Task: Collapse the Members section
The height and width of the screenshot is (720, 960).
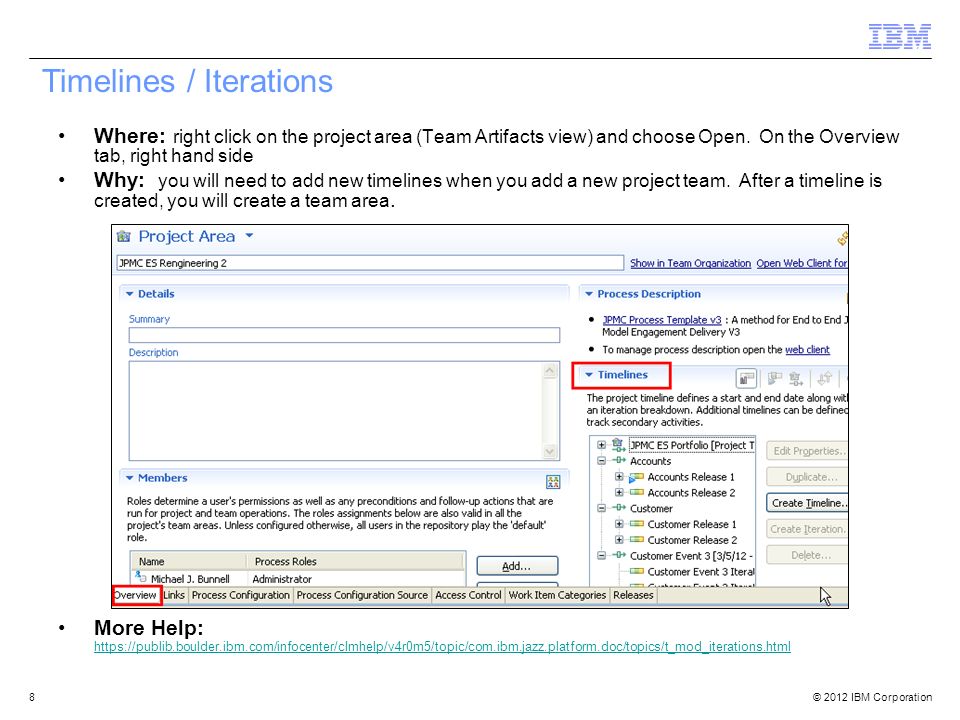Action: click(x=130, y=478)
